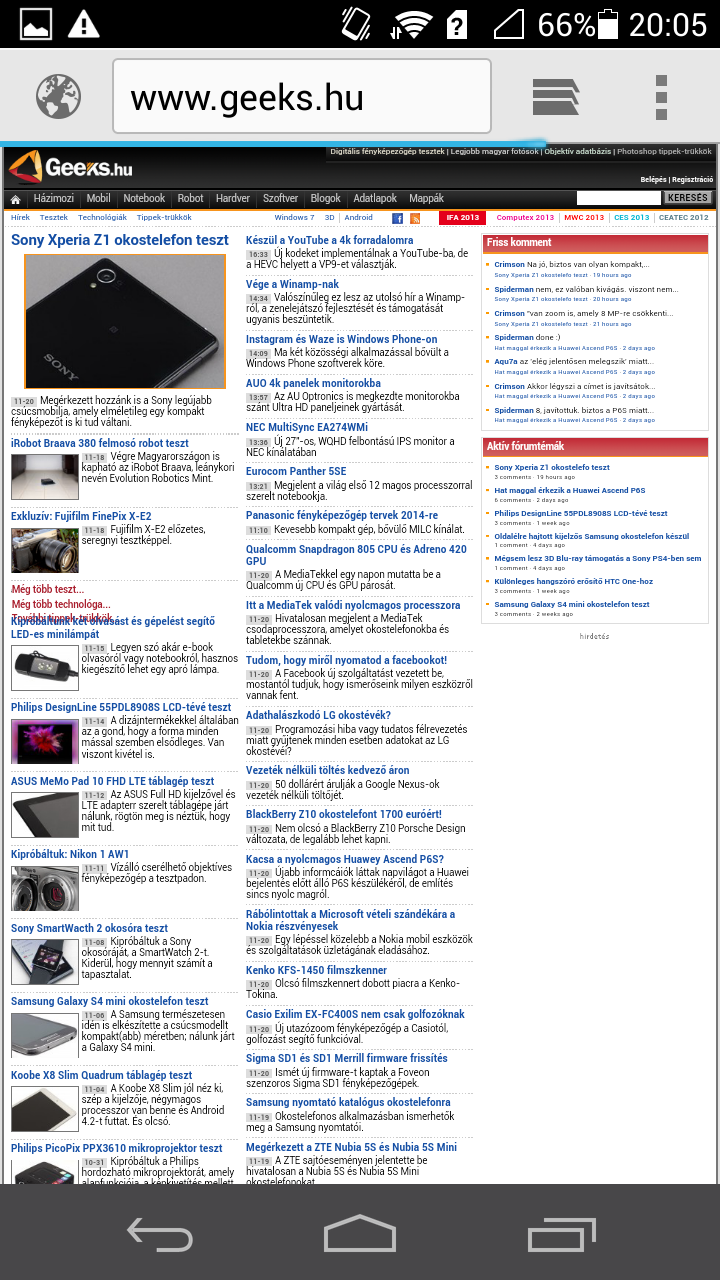Click the site search input field

(619, 198)
